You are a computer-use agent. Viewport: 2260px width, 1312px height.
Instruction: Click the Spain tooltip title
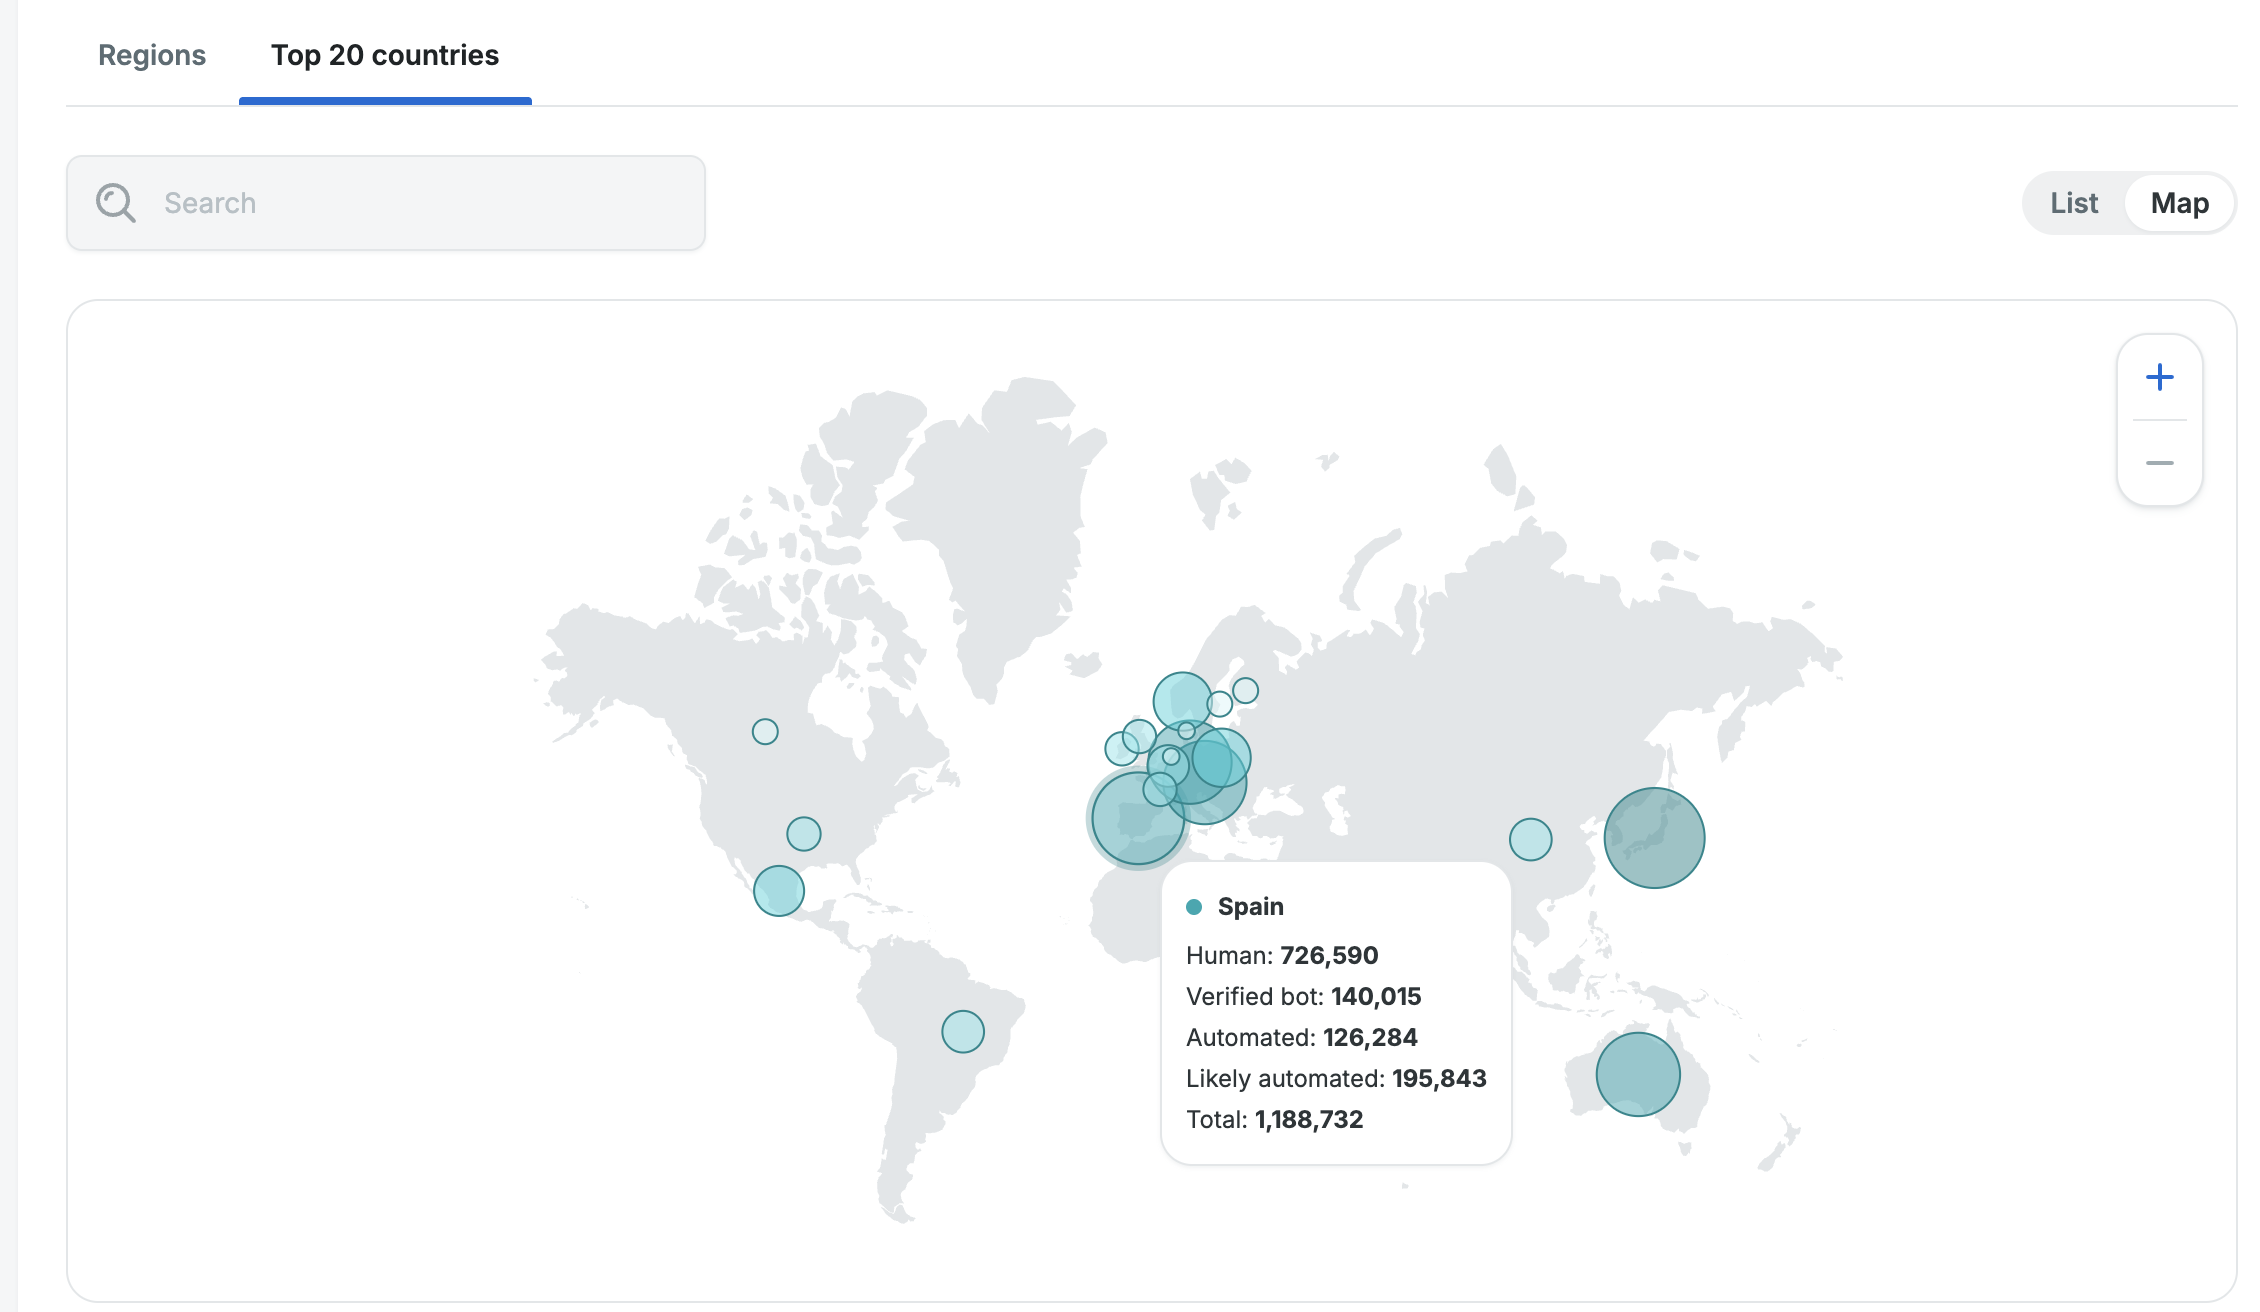click(1250, 907)
